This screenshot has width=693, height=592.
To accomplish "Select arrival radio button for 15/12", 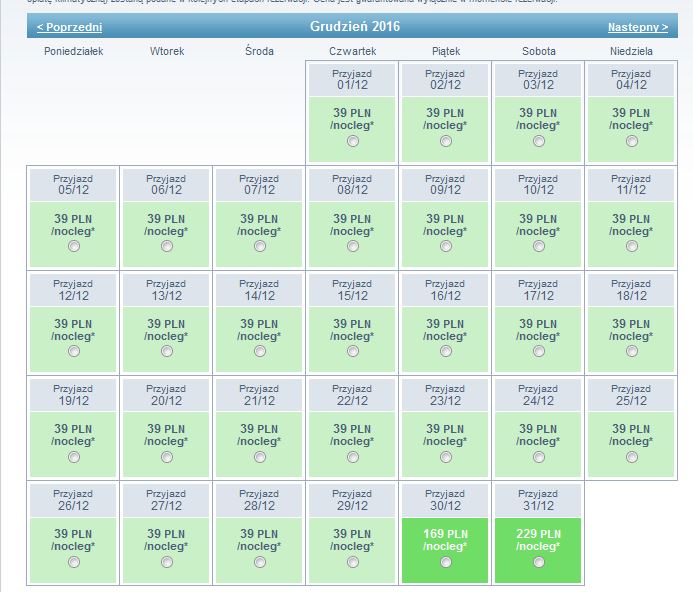I will point(353,351).
